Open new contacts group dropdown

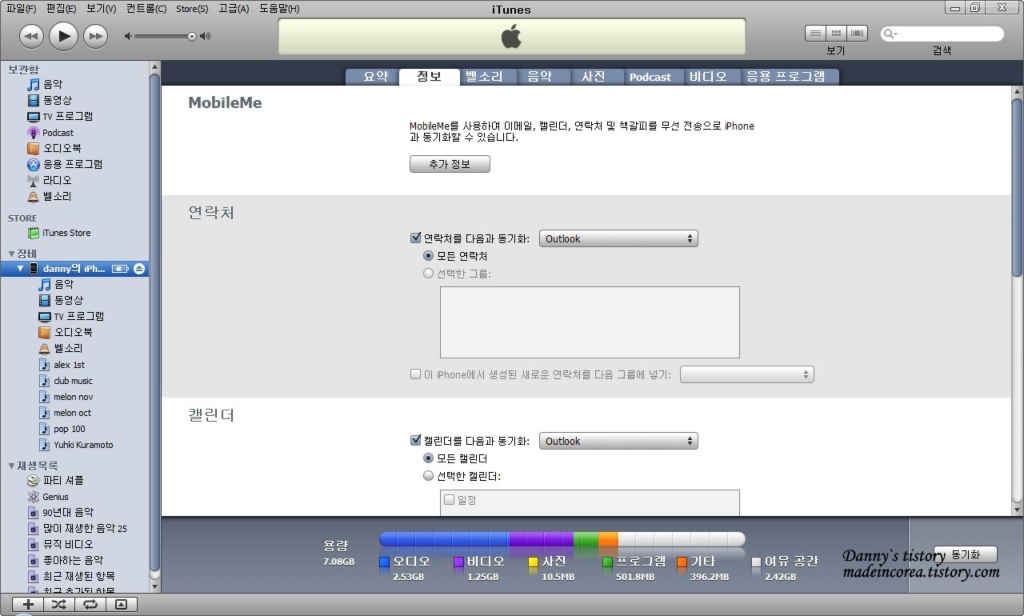pyautogui.click(x=747, y=374)
